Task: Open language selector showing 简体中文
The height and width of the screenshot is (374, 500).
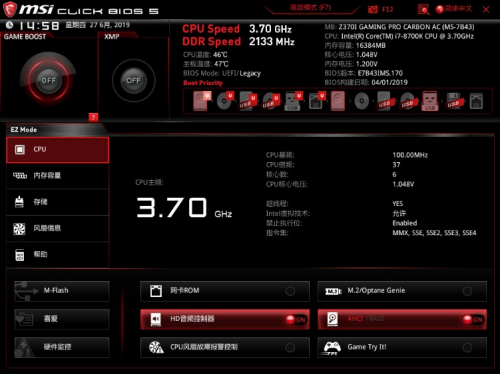Action: click(x=454, y=9)
